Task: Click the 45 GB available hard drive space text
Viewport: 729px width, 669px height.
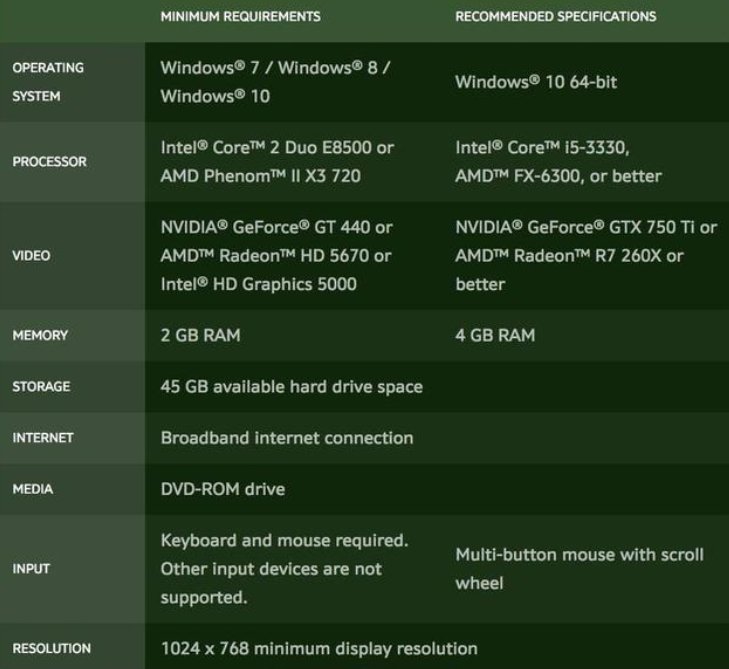Action: pyautogui.click(x=291, y=387)
